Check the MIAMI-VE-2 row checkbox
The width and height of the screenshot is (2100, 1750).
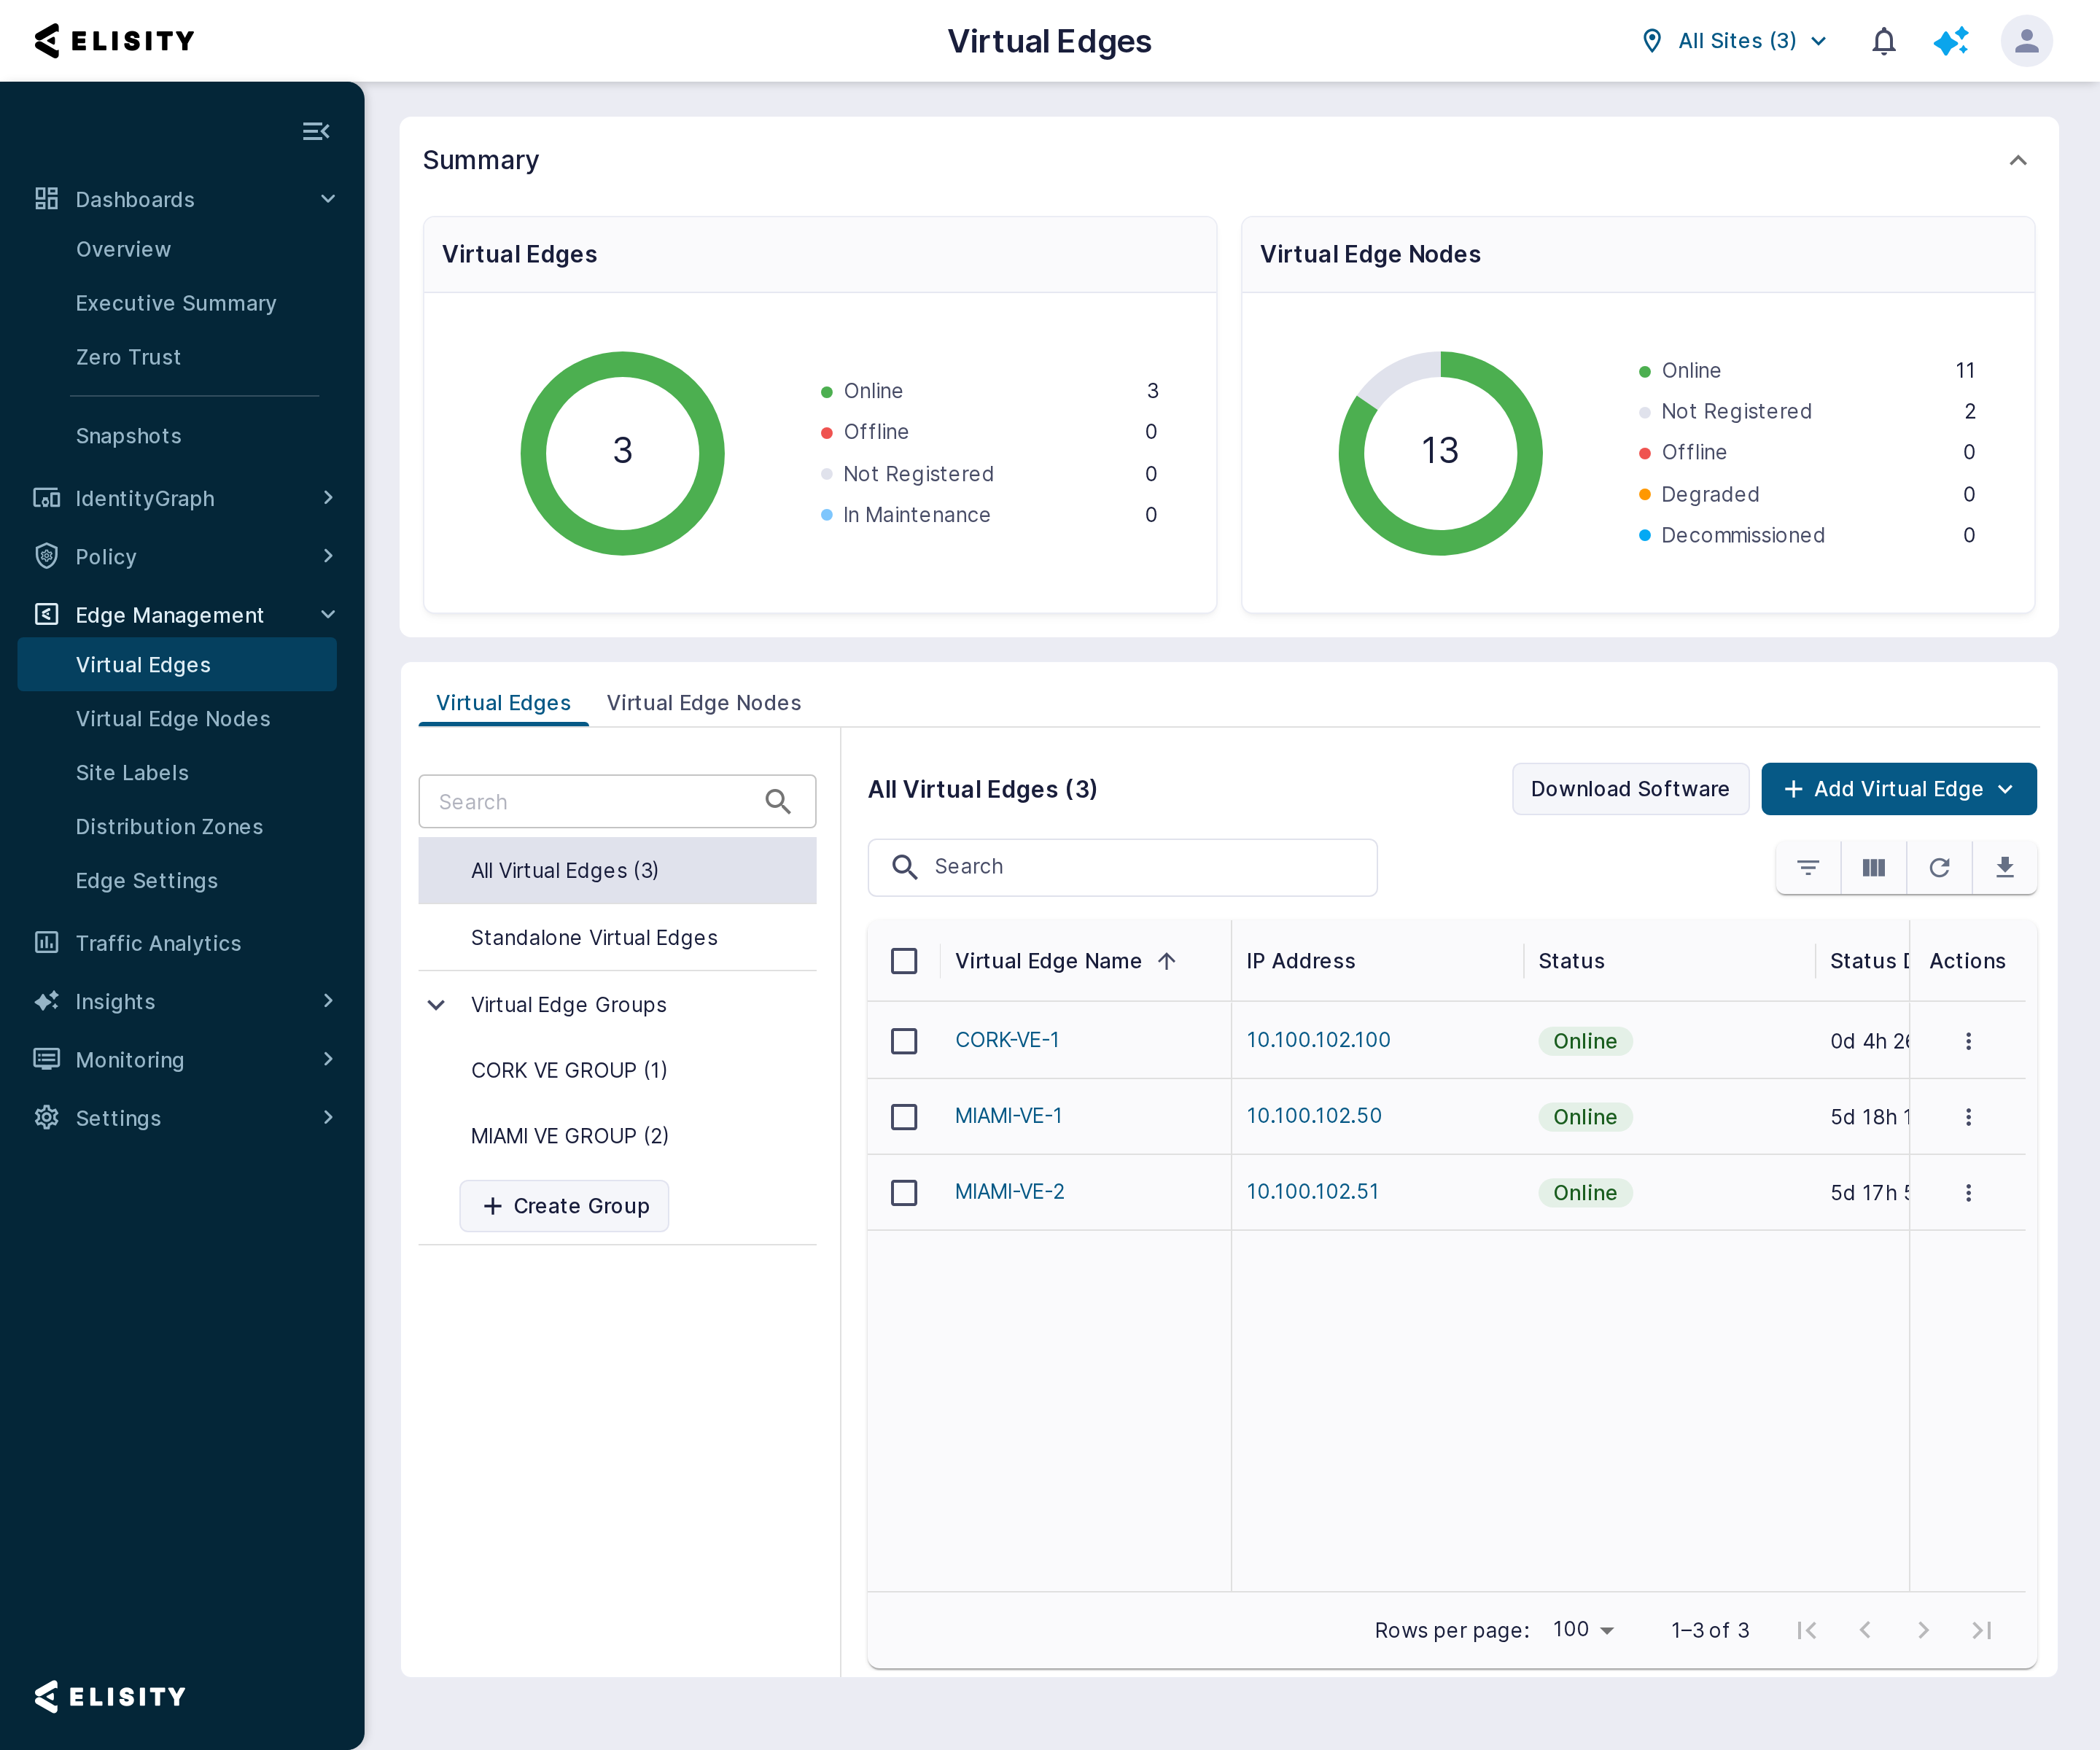[904, 1192]
